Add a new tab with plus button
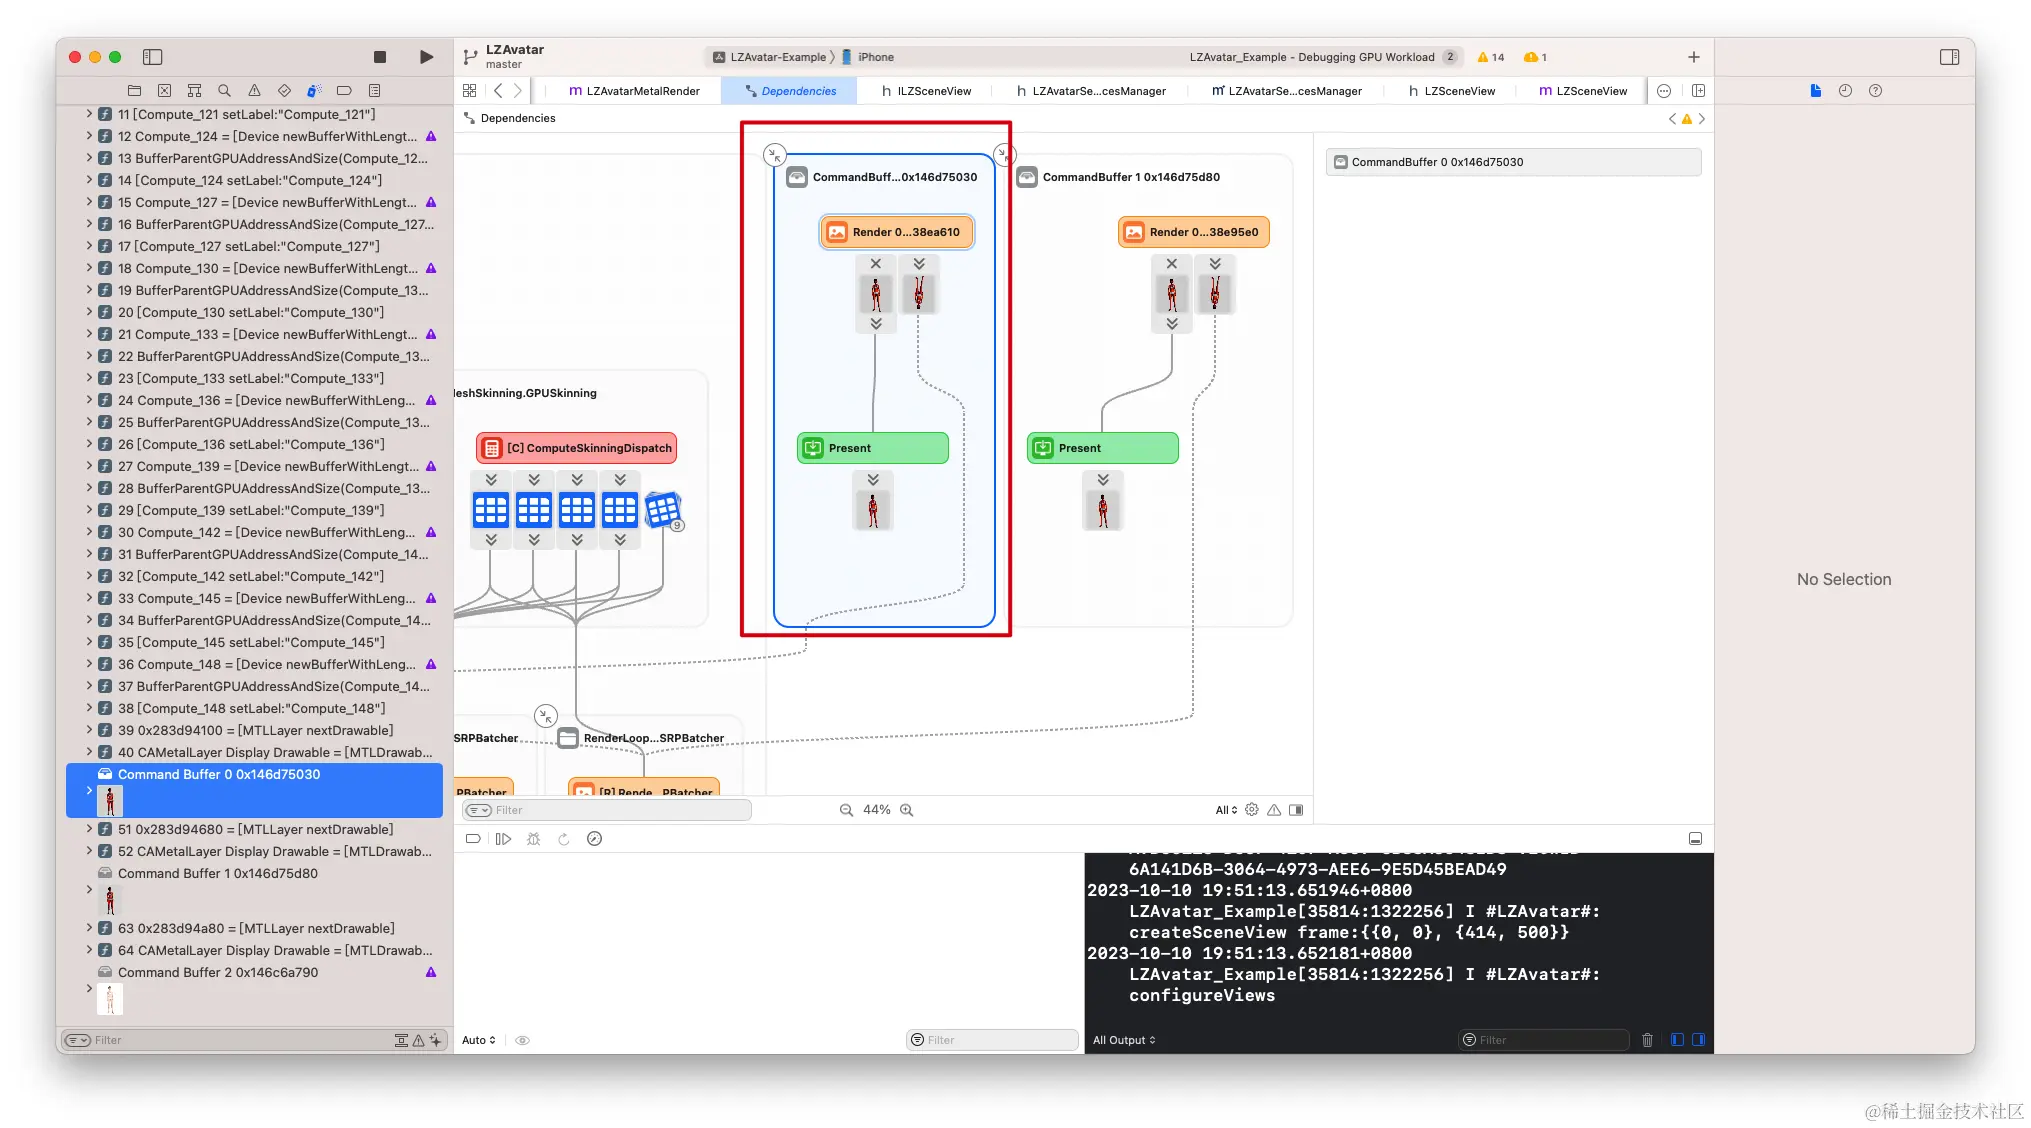 pyautogui.click(x=1694, y=57)
